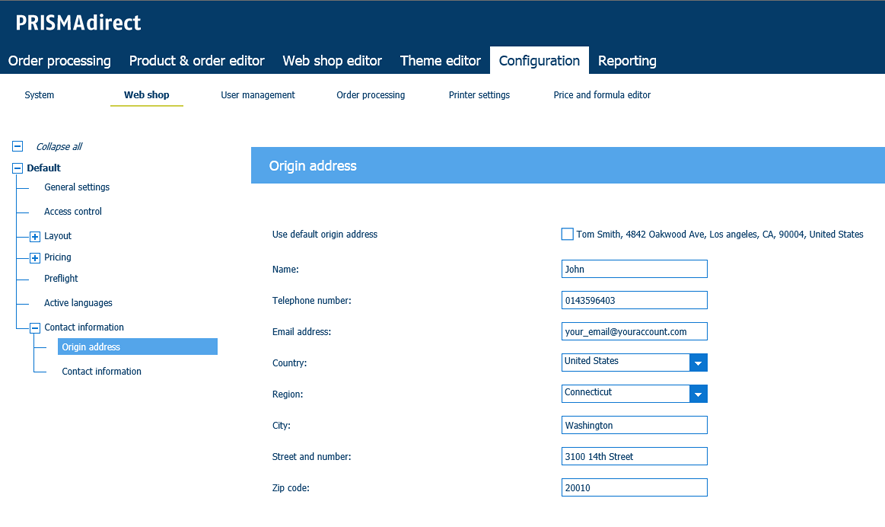
Task: Click the Telephone number field
Action: tap(634, 300)
